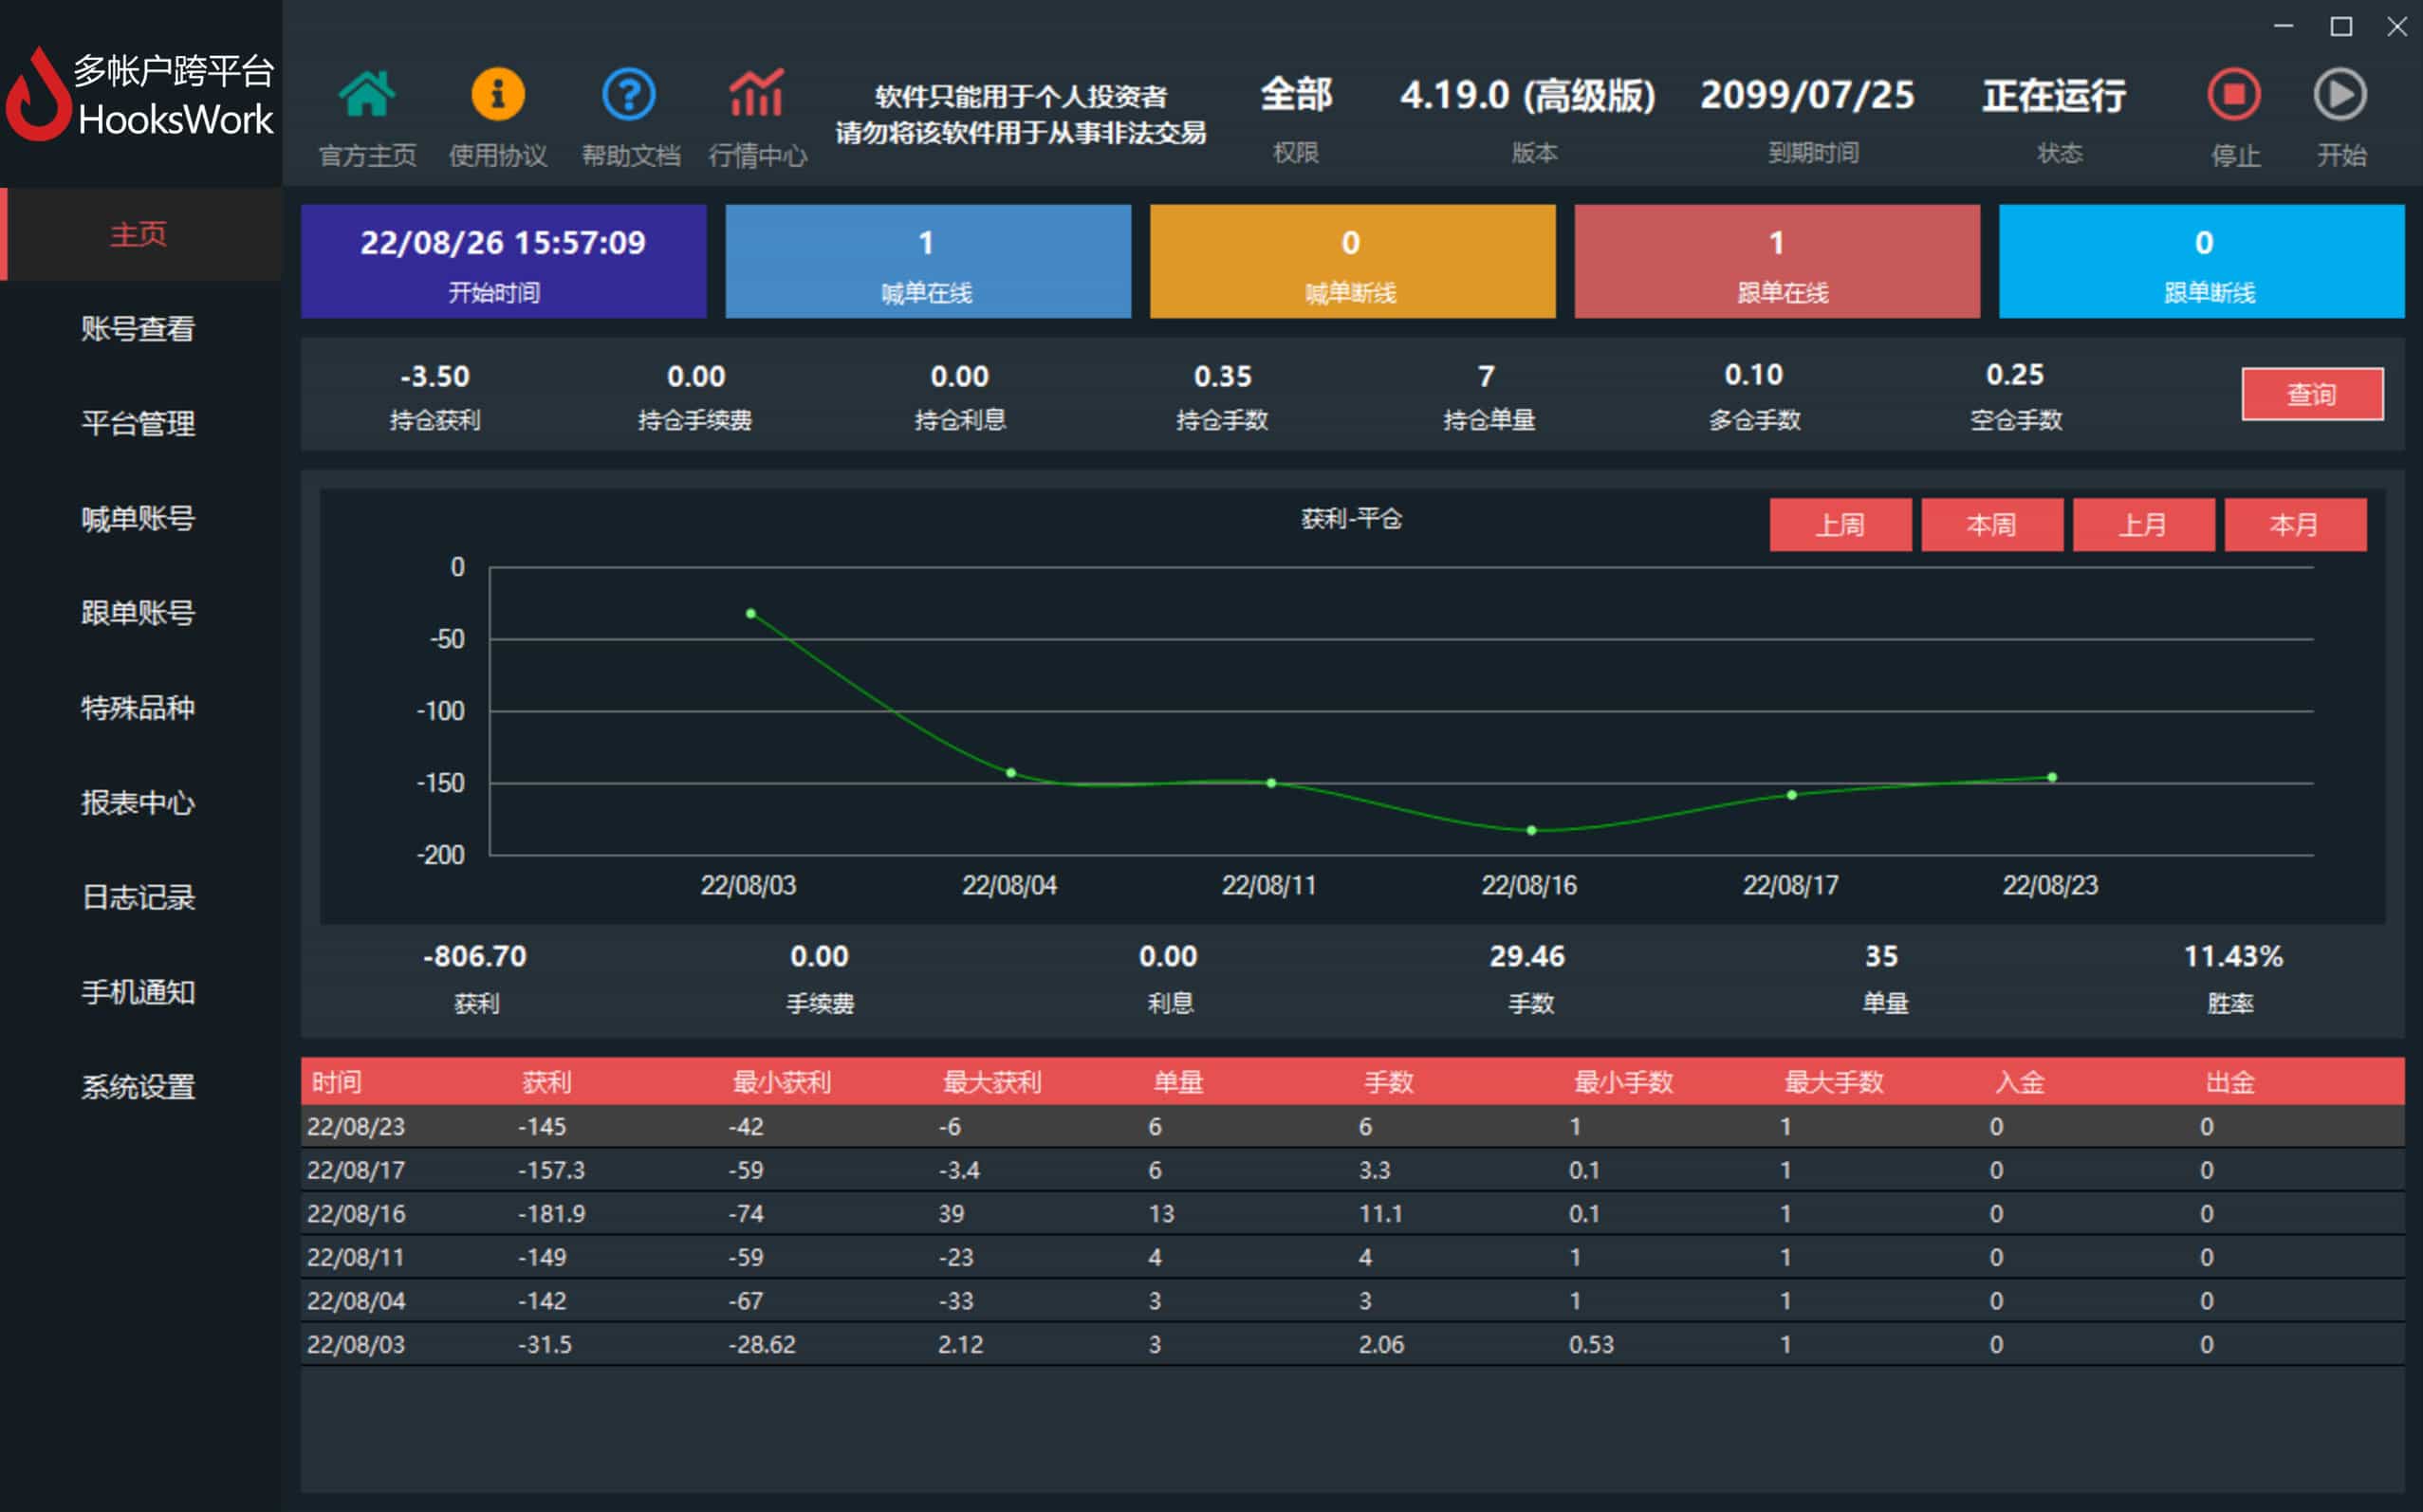The width and height of the screenshot is (2423, 1512).
Task: Sort by 时间 column header
Action: click(x=337, y=1081)
